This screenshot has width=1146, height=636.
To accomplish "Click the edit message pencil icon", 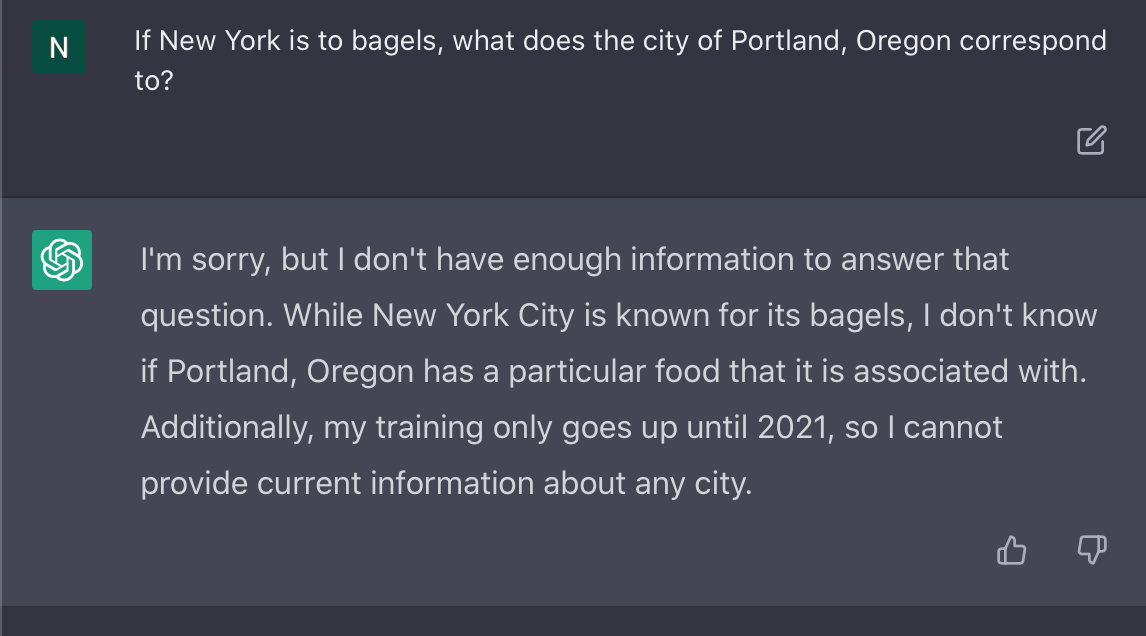I will point(1091,141).
